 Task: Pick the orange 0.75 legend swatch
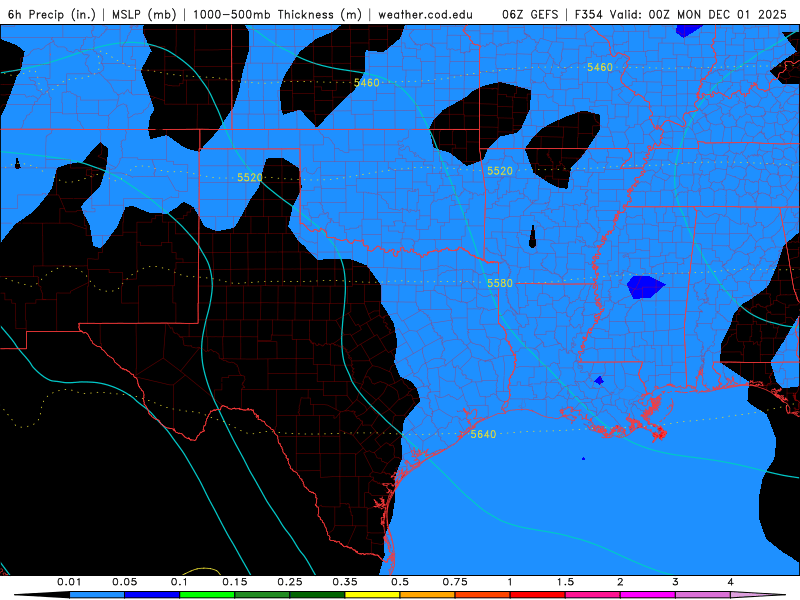(x=483, y=595)
